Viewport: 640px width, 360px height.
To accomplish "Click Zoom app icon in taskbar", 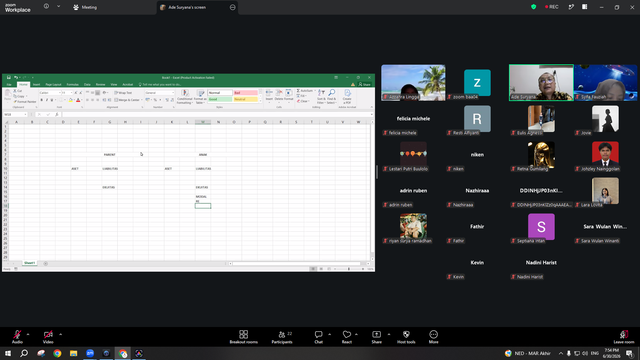I will [90, 353].
